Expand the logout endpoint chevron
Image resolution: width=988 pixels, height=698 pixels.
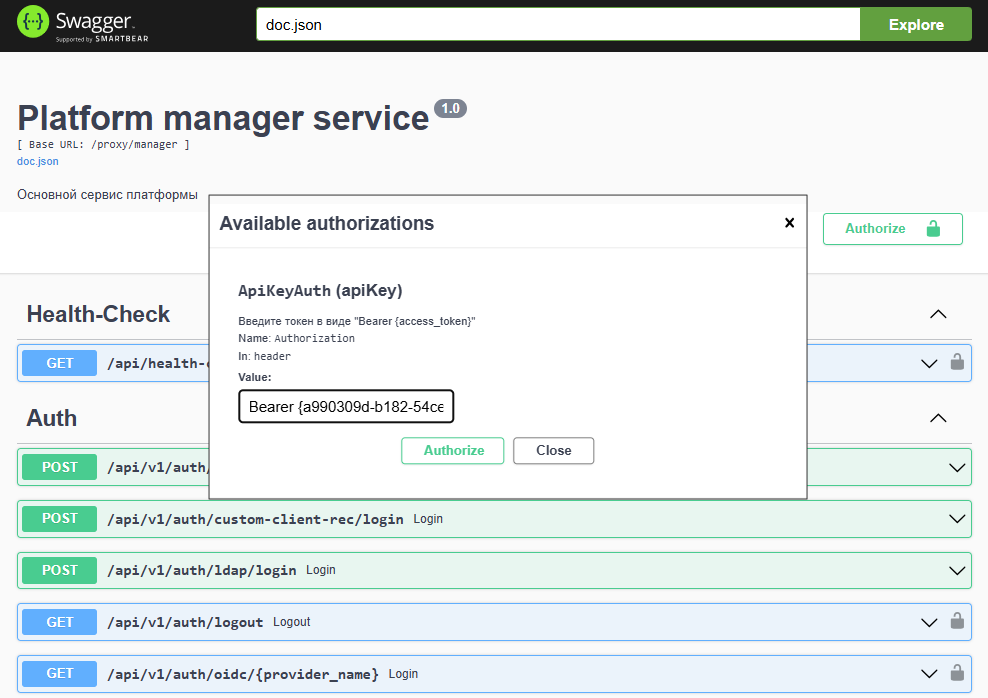pos(929,622)
